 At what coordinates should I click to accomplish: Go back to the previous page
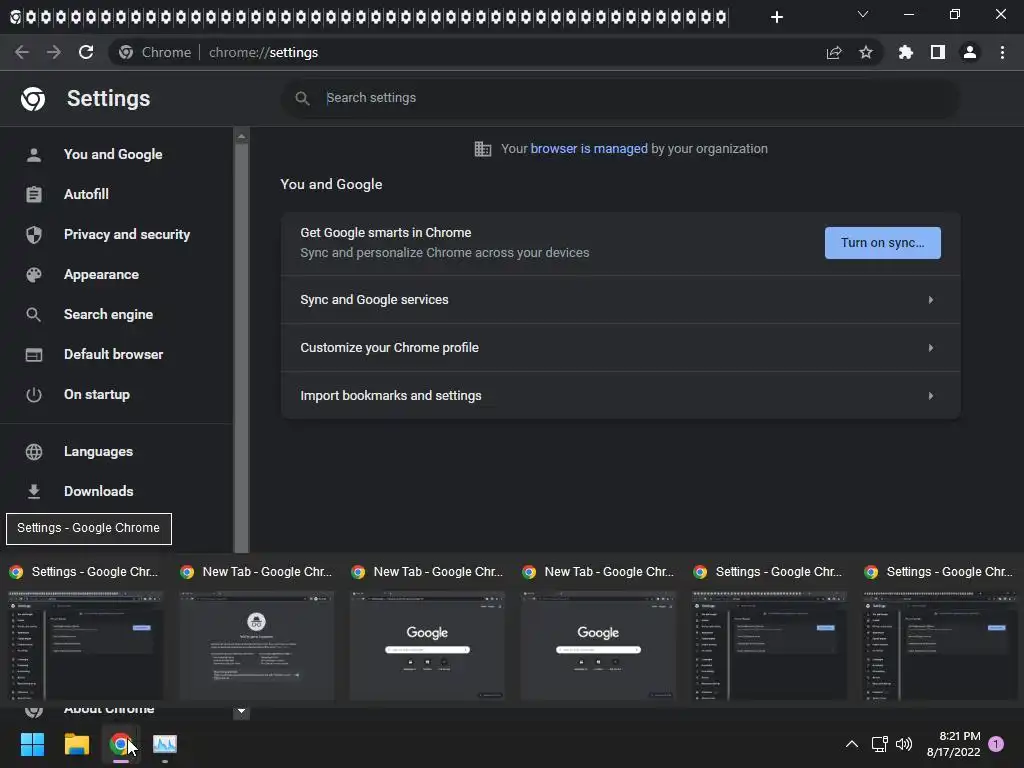(x=22, y=52)
